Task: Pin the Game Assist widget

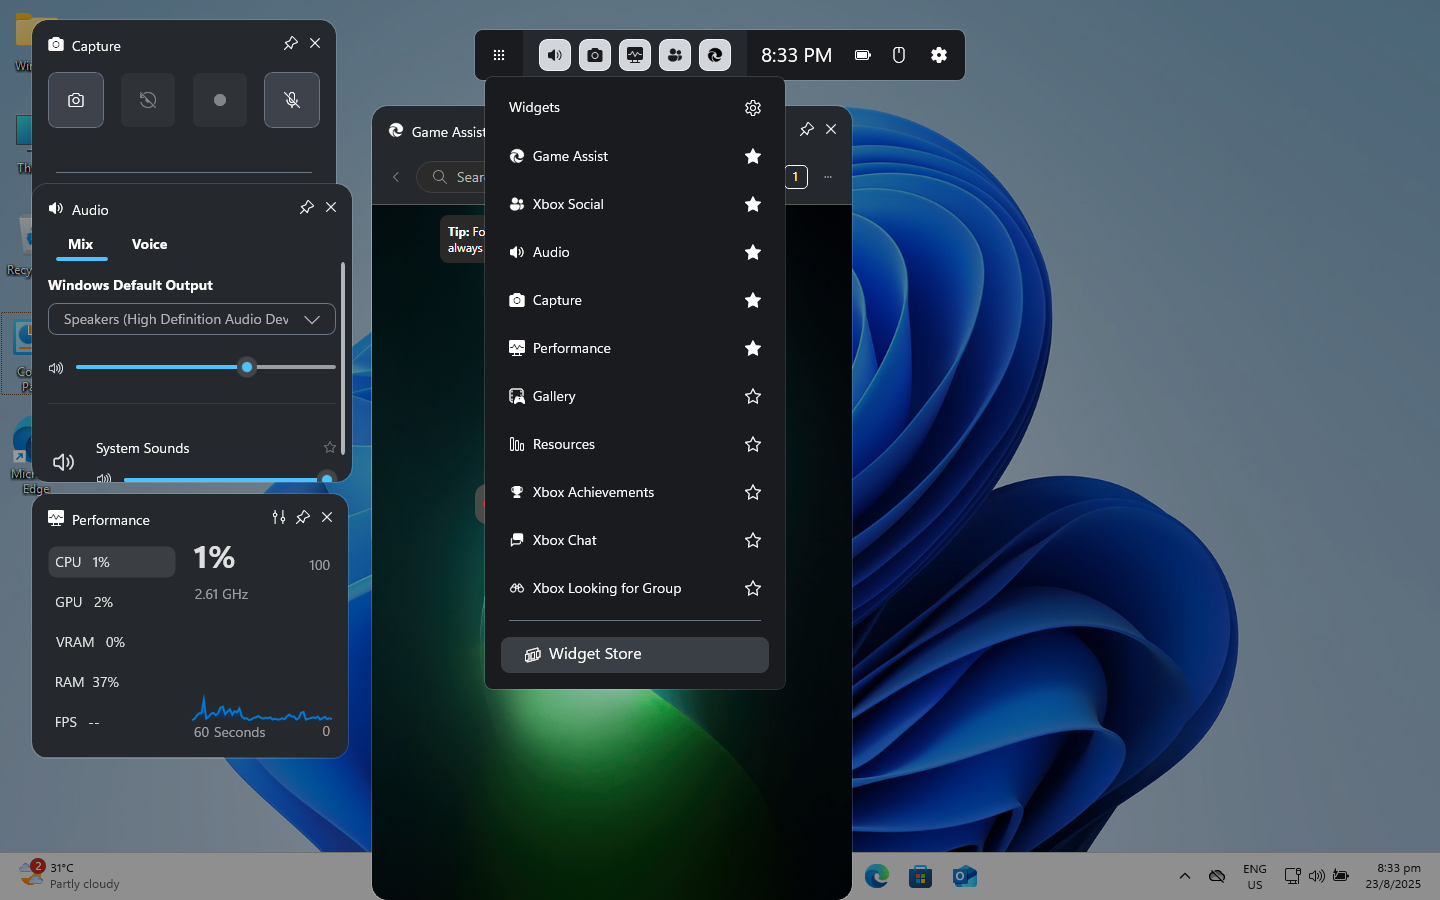Action: pyautogui.click(x=807, y=129)
